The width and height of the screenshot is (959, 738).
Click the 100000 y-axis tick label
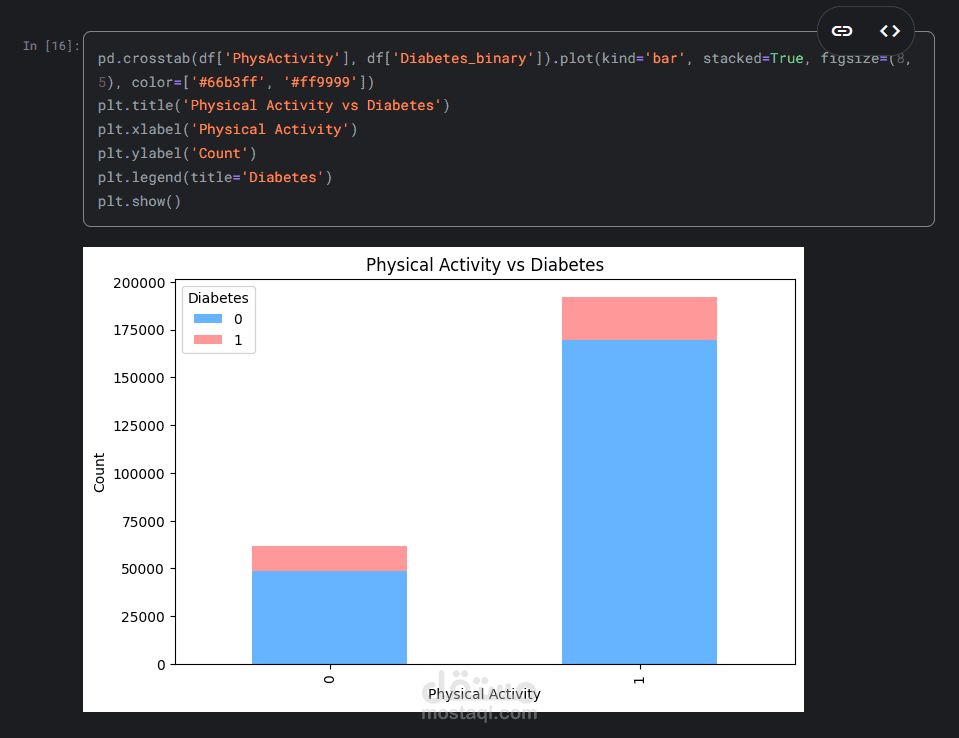pyautogui.click(x=137, y=474)
